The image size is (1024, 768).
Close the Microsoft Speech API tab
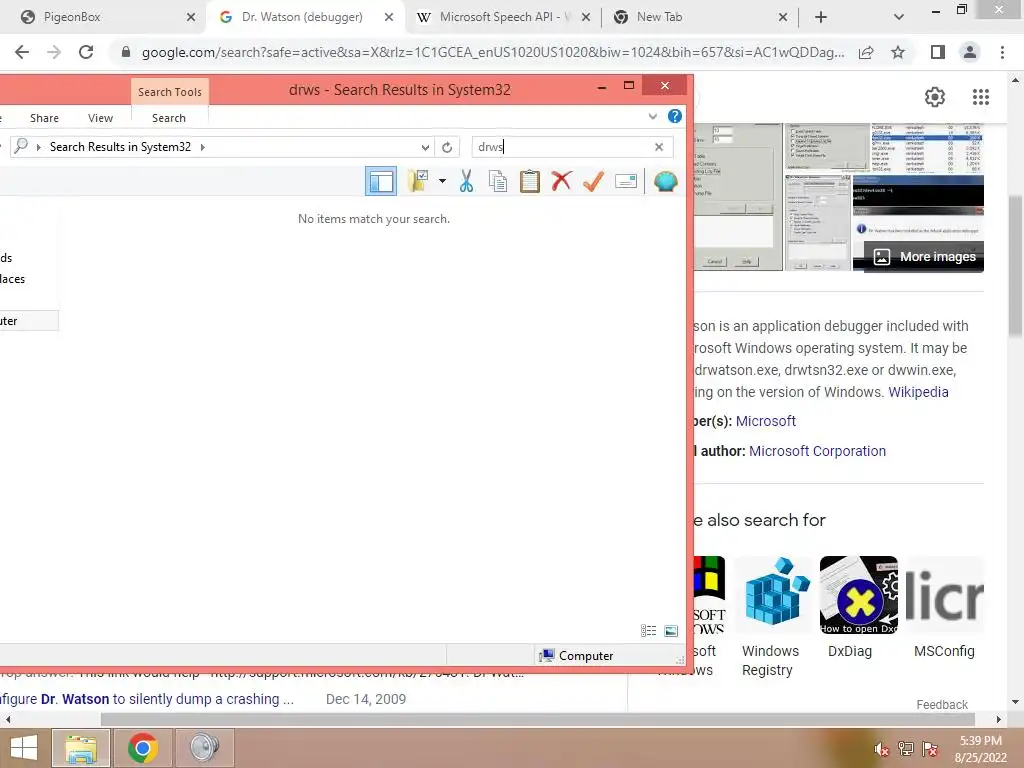click(x=586, y=18)
